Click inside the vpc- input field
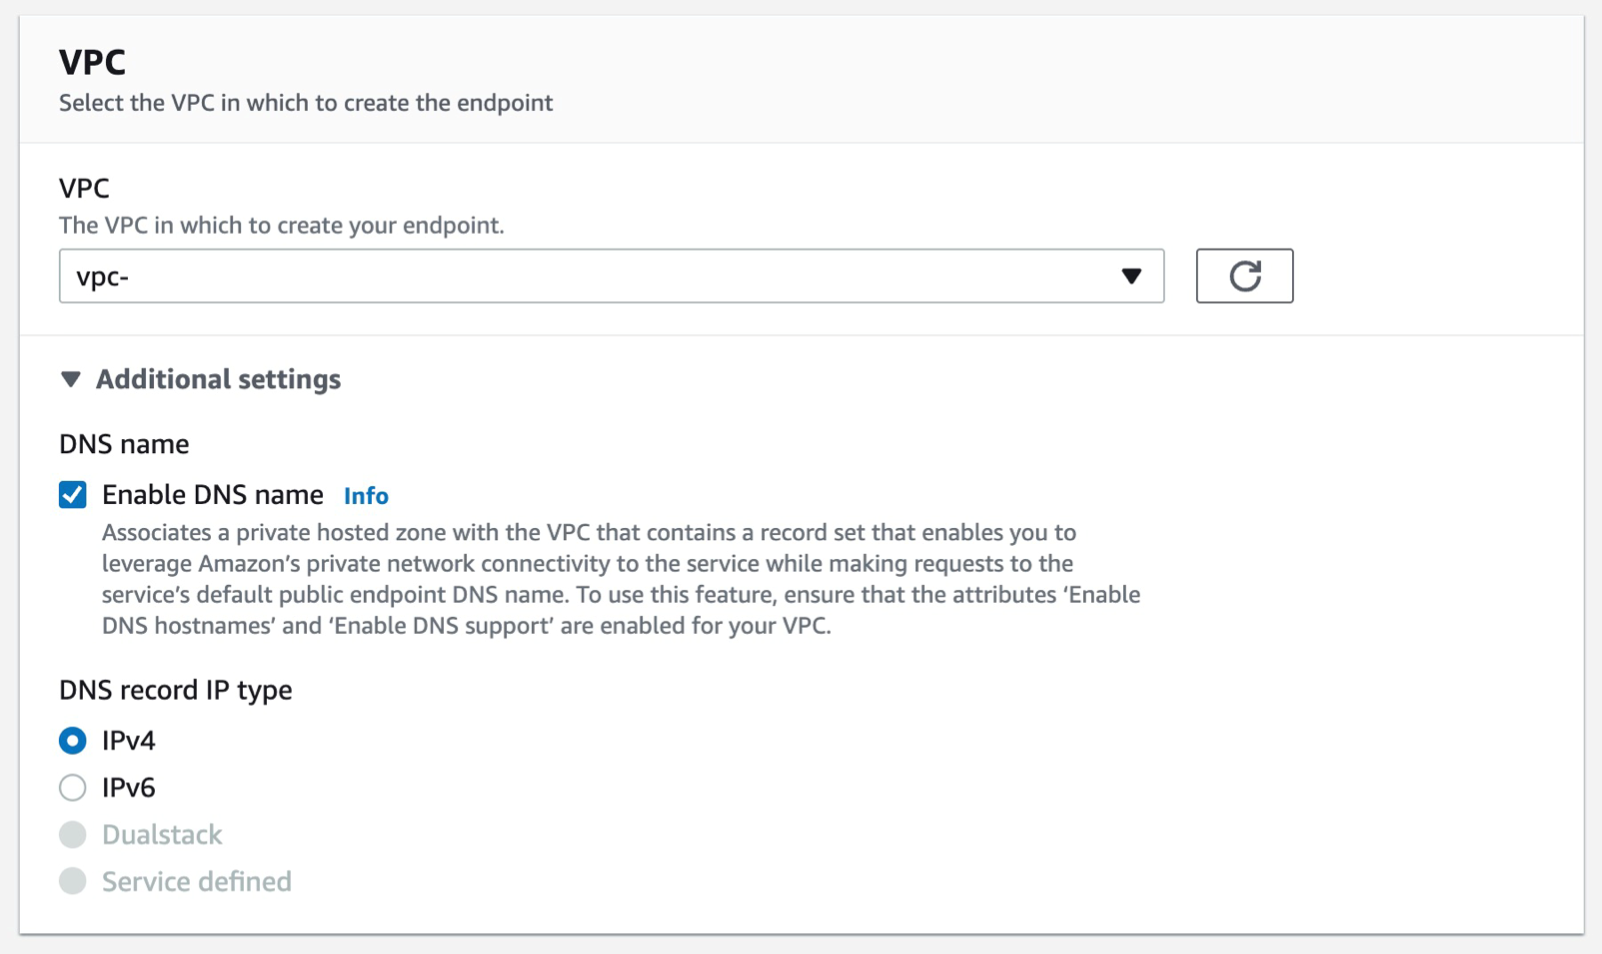The width and height of the screenshot is (1602, 954). [400, 276]
